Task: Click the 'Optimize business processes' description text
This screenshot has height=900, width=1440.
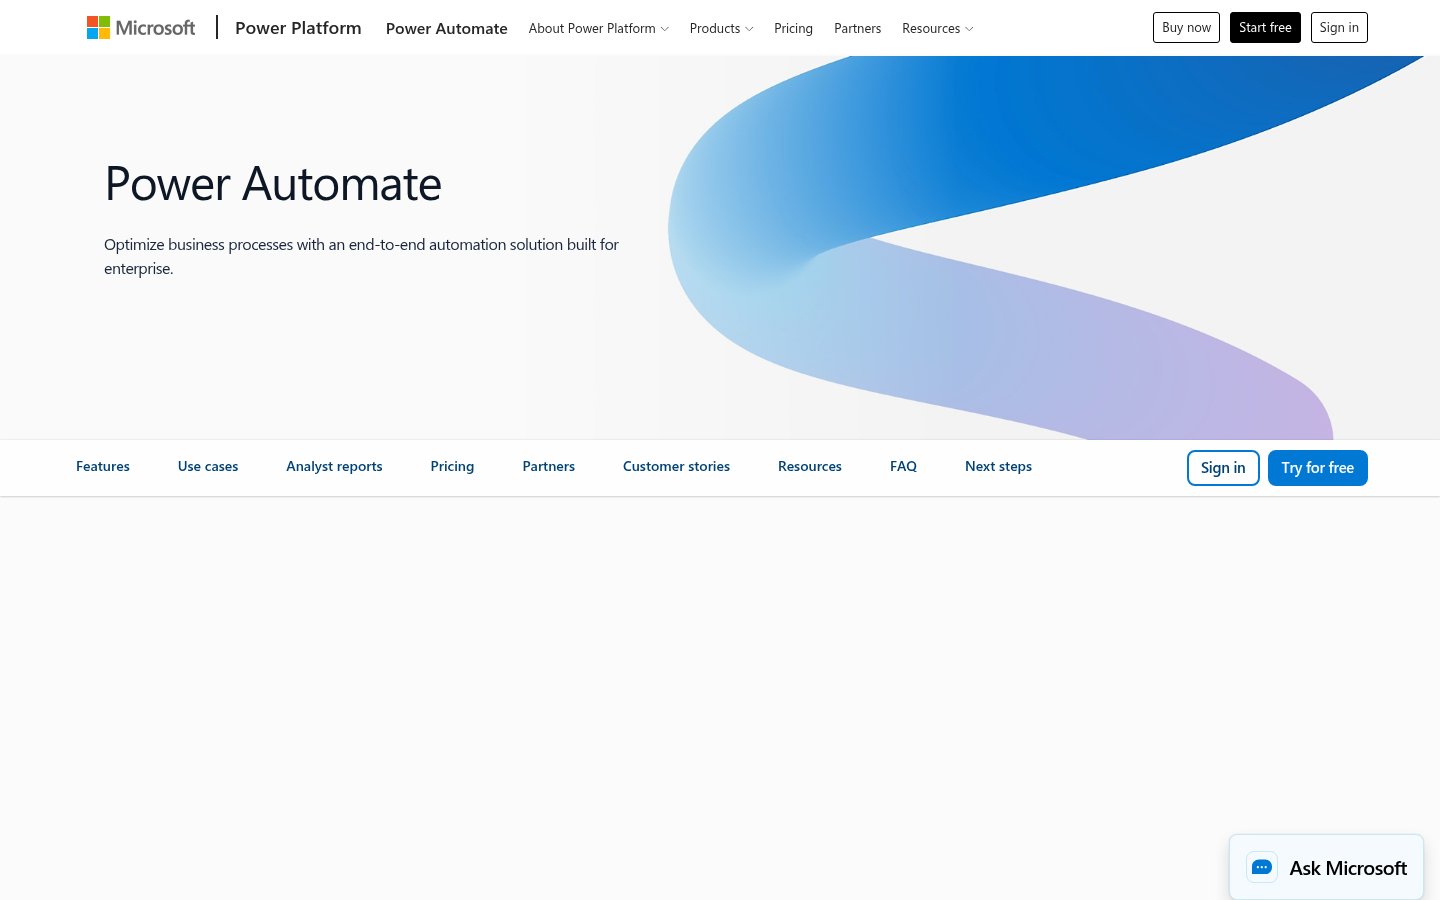Action: coord(361,256)
